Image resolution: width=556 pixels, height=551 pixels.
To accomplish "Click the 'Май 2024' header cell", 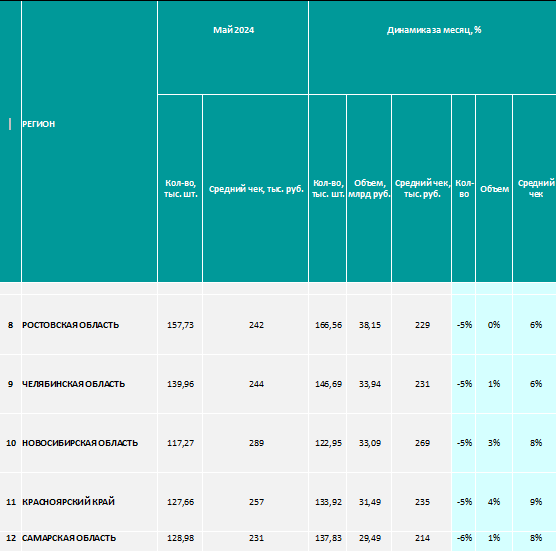I will pos(233,48).
